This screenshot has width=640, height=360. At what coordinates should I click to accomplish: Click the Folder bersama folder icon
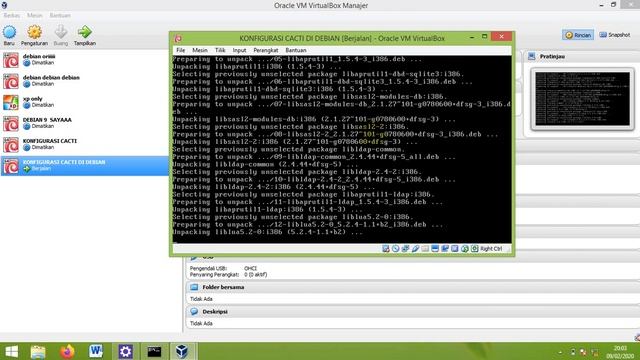coord(194,287)
